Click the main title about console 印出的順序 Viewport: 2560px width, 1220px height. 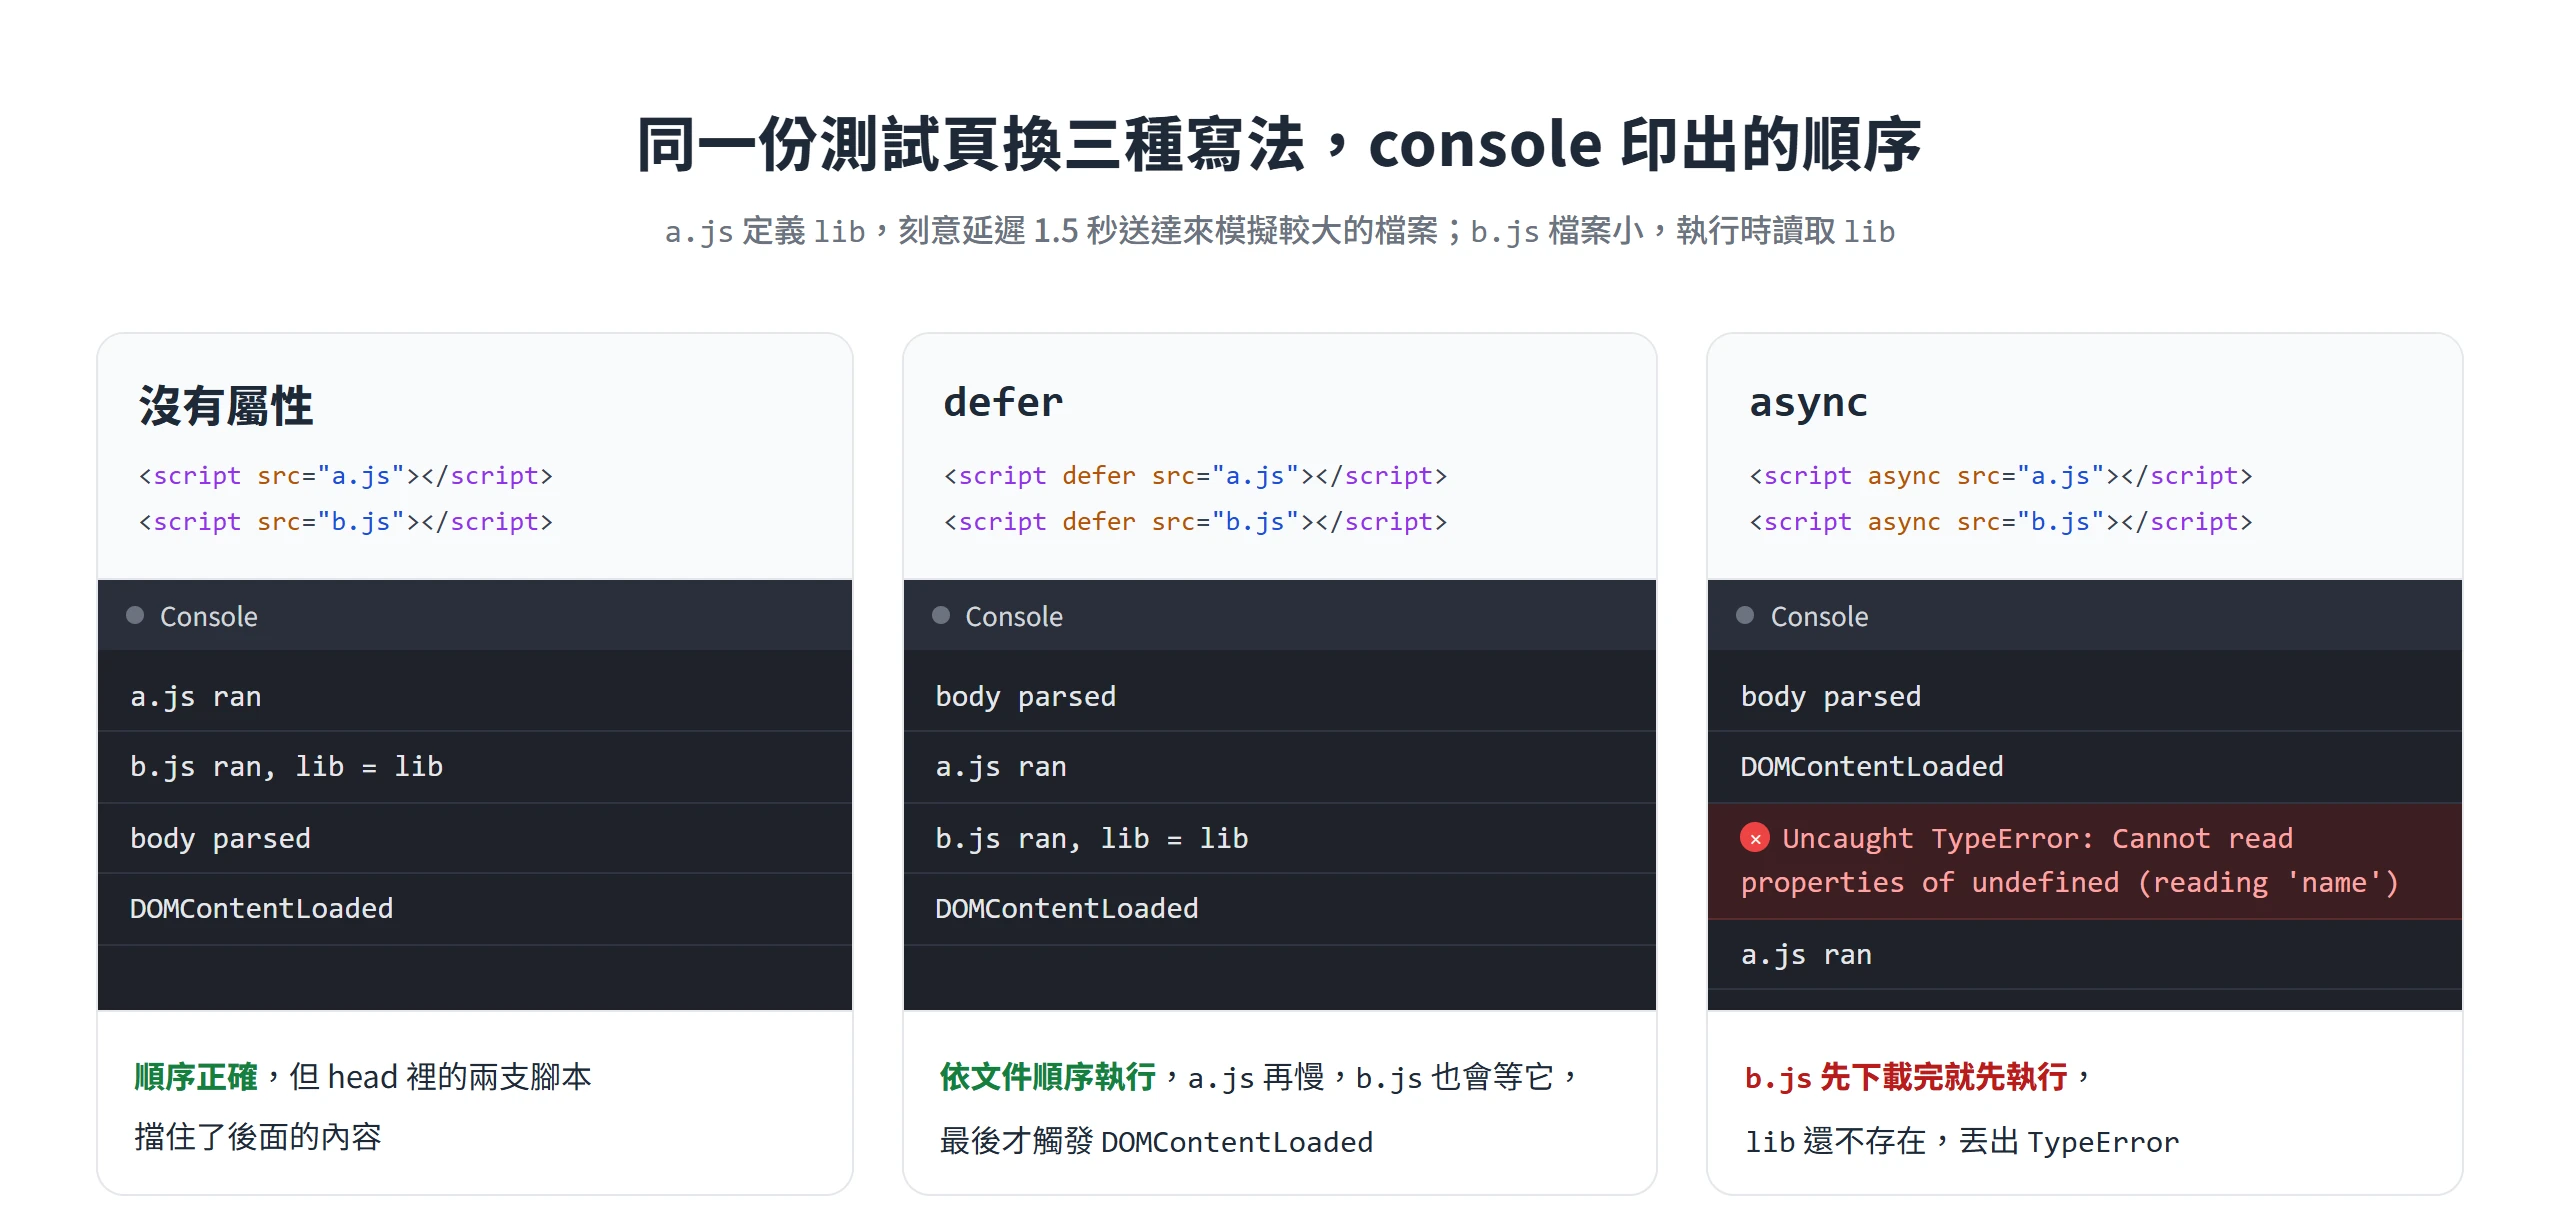coord(1279,145)
